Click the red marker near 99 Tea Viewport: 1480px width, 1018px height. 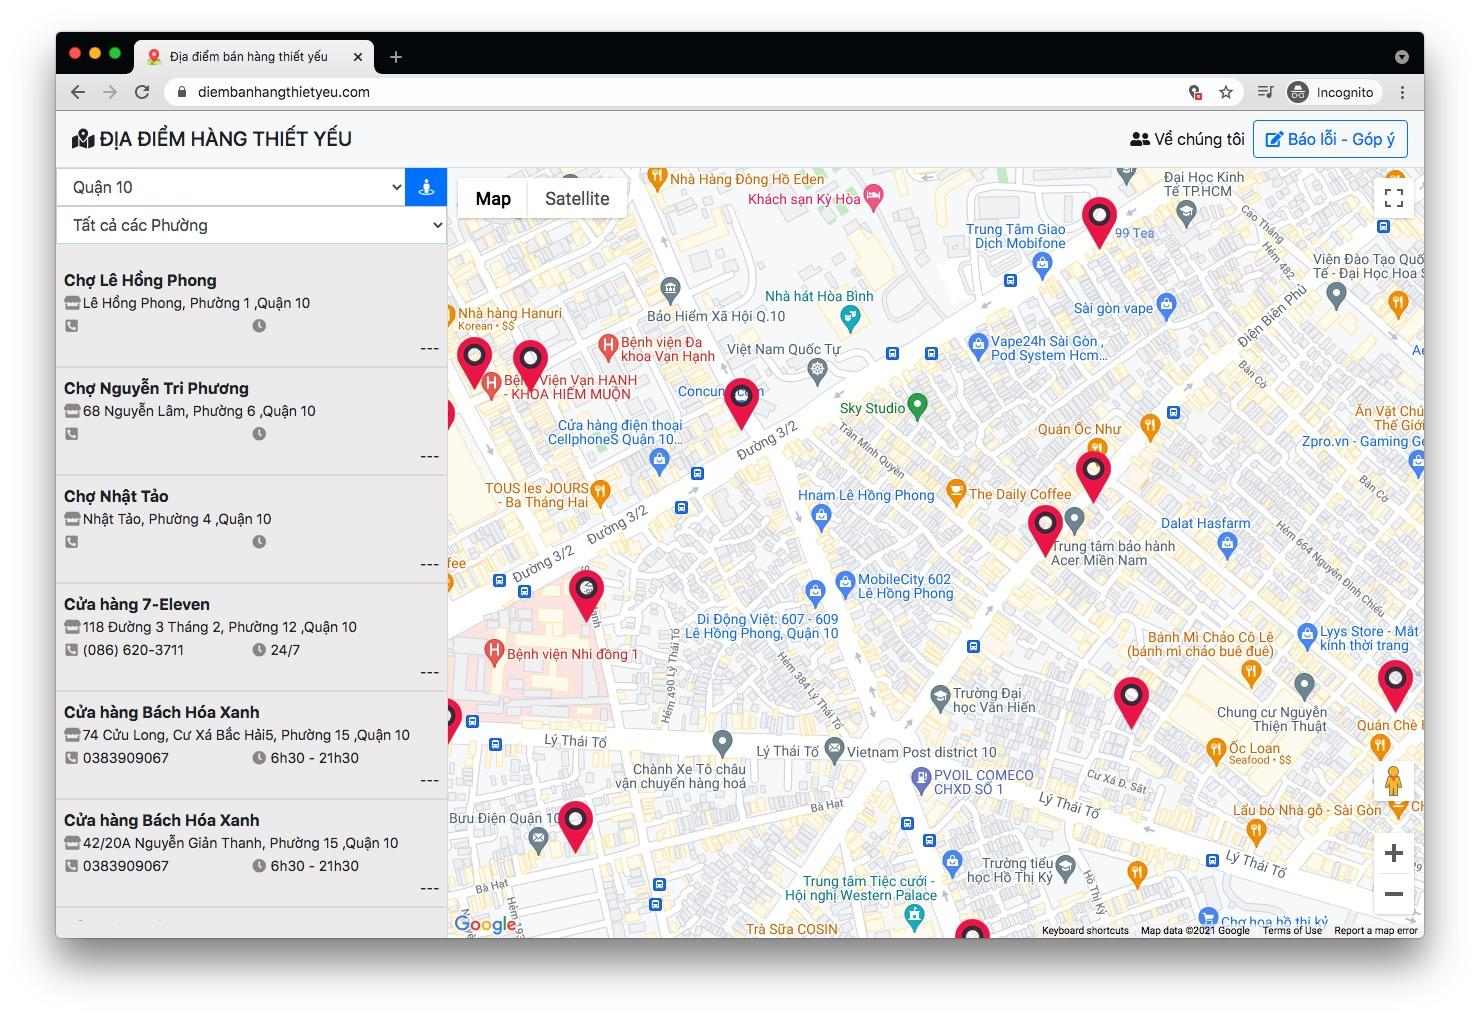pos(1100,221)
